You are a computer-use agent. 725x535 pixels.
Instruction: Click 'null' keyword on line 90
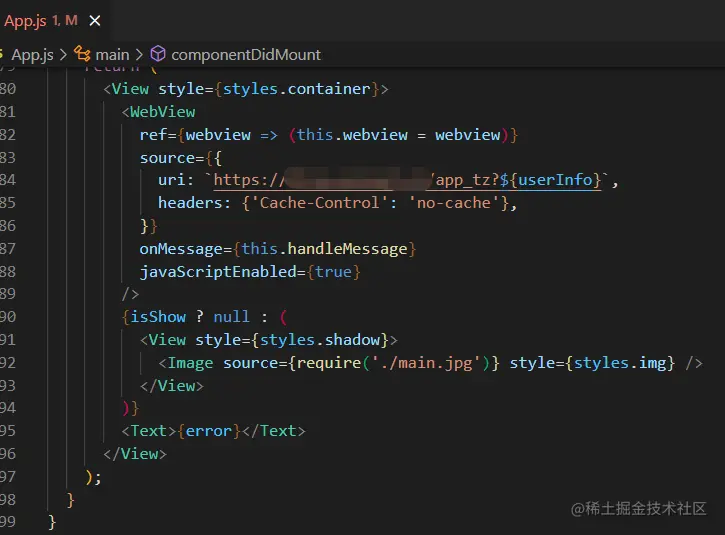coord(232,317)
